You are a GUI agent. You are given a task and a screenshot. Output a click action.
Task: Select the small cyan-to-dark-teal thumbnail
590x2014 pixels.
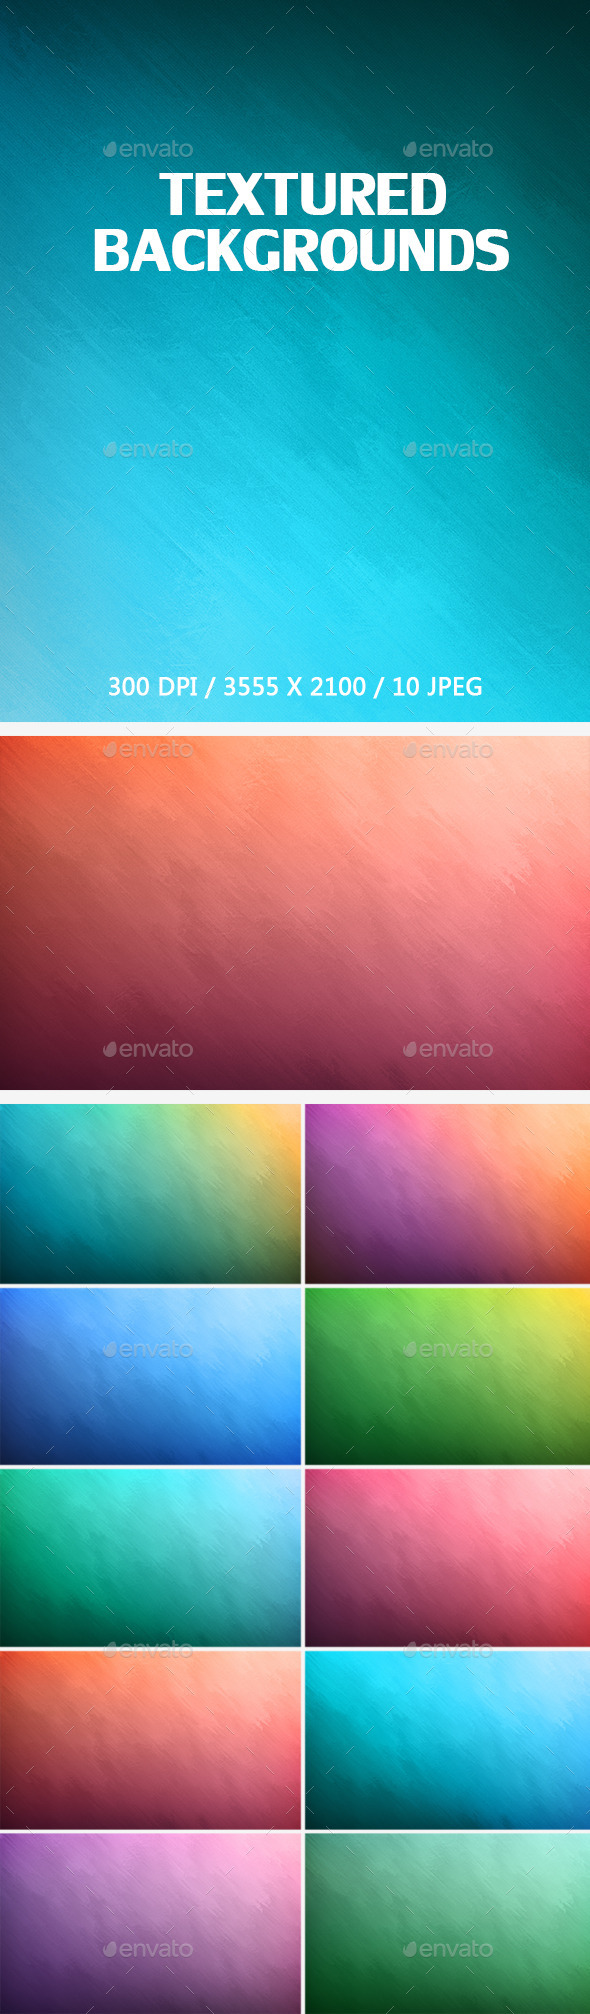447,1739
